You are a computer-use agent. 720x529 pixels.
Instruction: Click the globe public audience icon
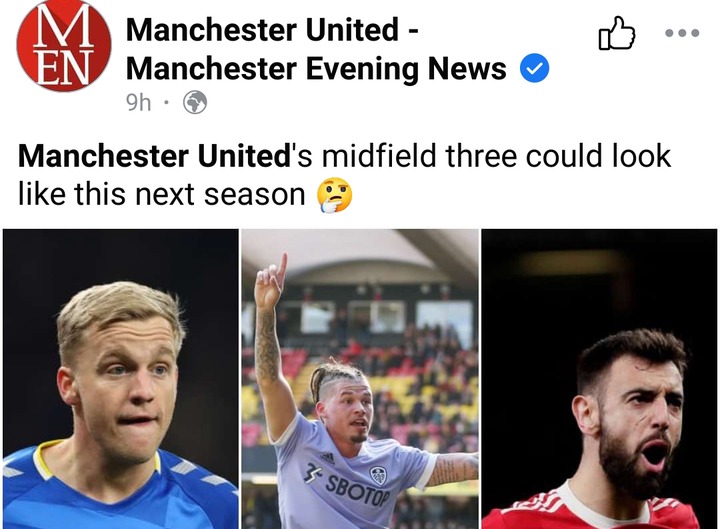point(195,102)
